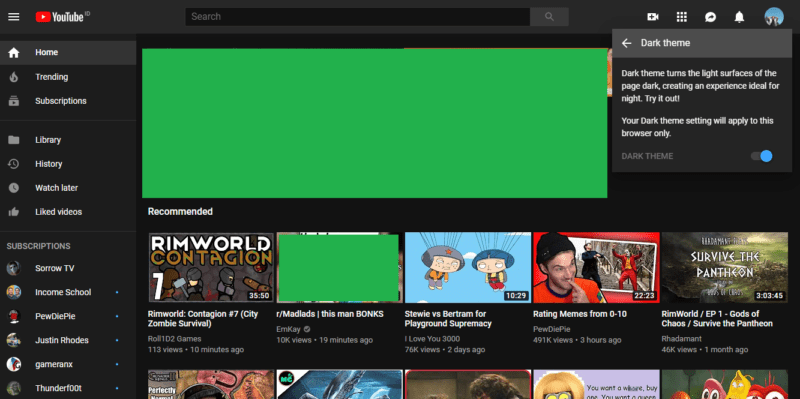Viewport: 800px width, 399px height.
Task: Open title r/Madlads this man BONKS
Action: [330, 314]
